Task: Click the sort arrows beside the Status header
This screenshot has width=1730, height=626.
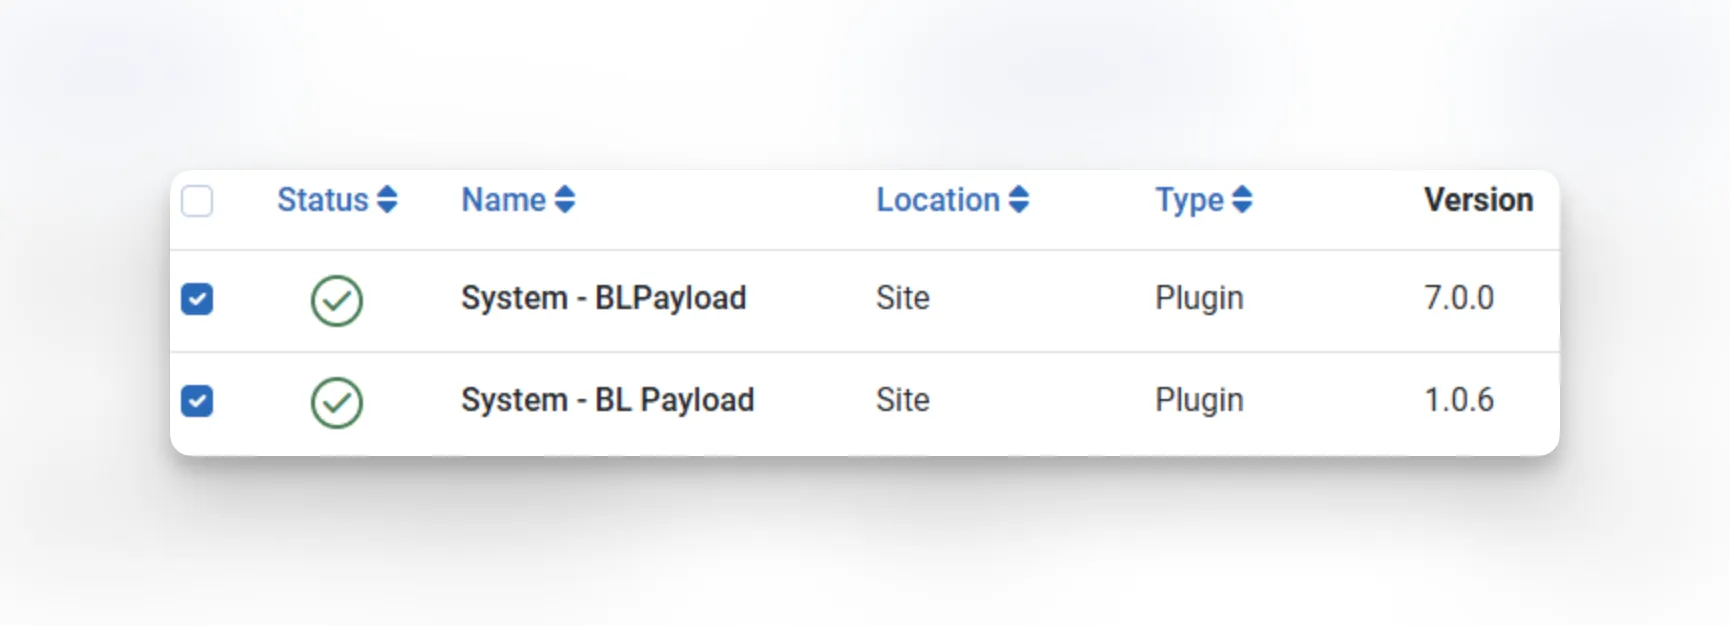Action: click(386, 200)
